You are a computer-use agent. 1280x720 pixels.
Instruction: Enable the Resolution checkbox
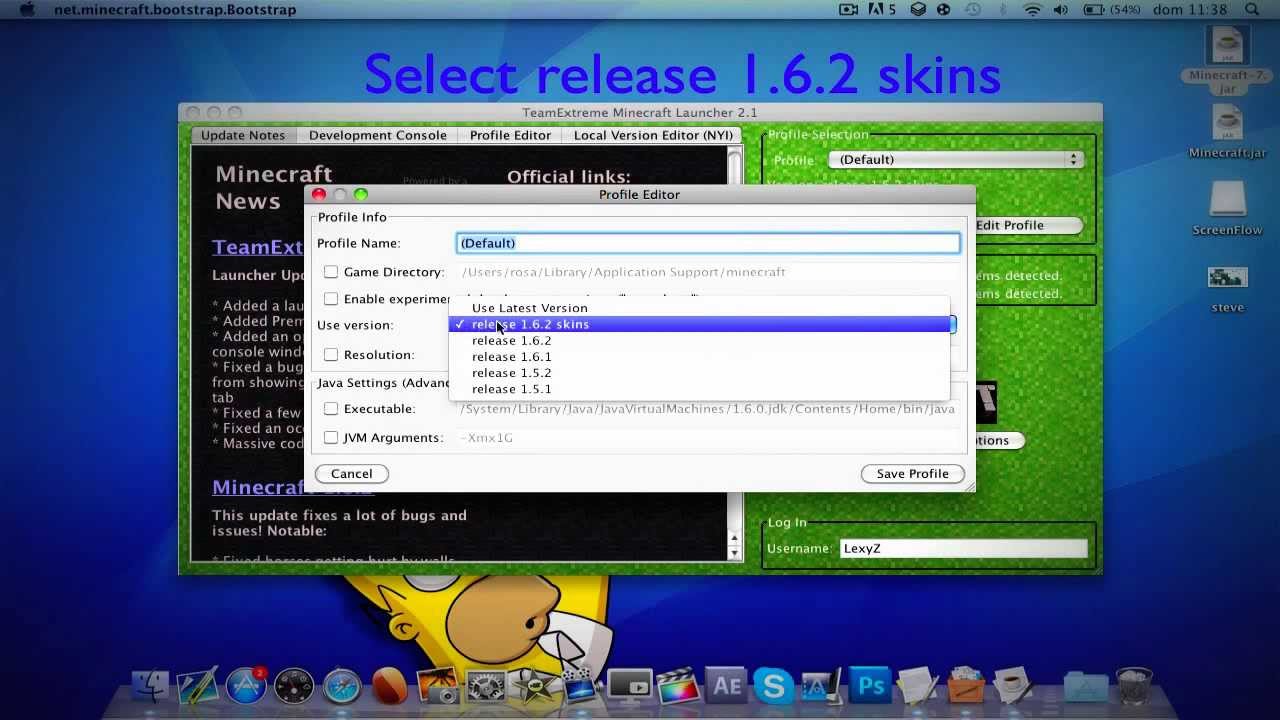(331, 355)
